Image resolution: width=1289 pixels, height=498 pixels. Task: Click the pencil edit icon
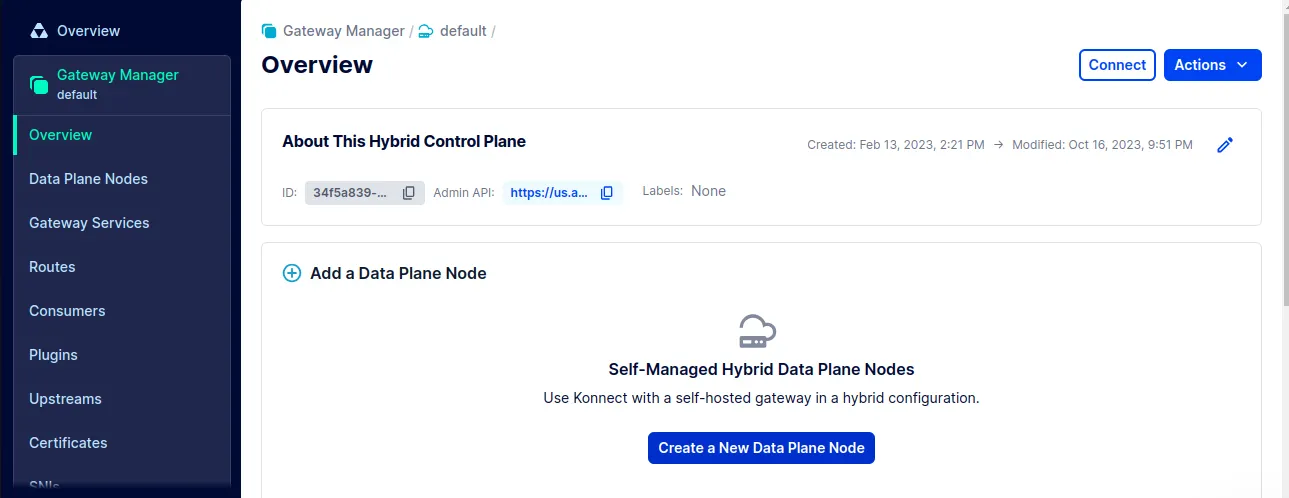tap(1225, 145)
